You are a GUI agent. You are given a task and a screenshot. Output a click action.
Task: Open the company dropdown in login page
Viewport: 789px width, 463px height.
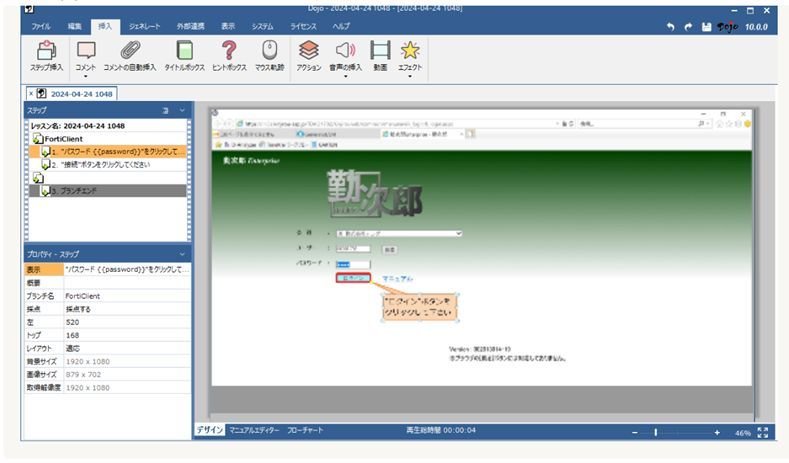(x=399, y=234)
